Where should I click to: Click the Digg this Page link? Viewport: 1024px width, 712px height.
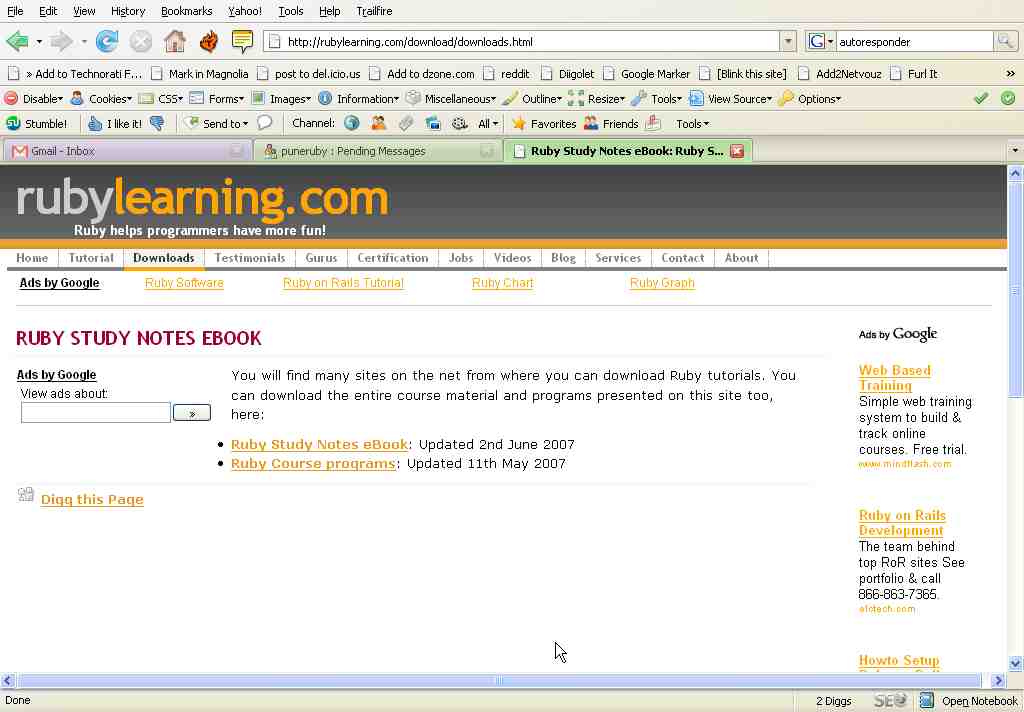coord(92,500)
